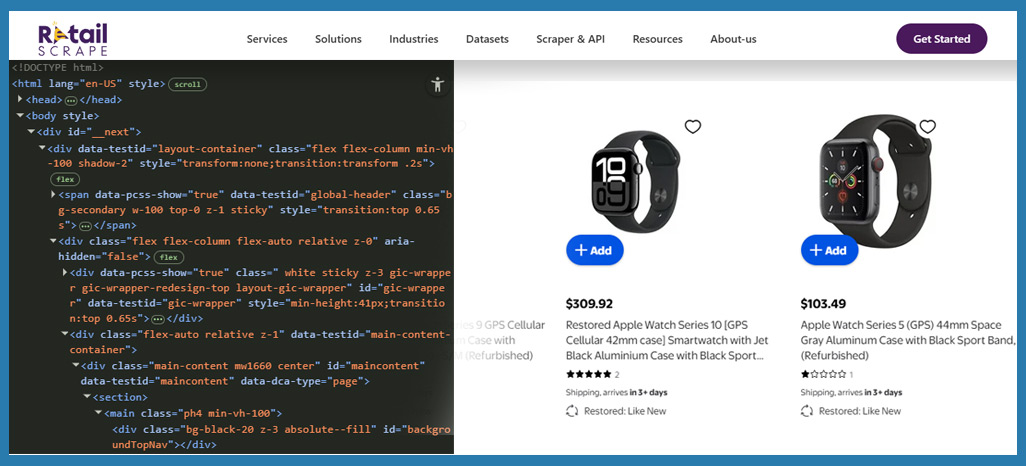
Task: Collapse the div id="__next" node
Action: click(31, 132)
